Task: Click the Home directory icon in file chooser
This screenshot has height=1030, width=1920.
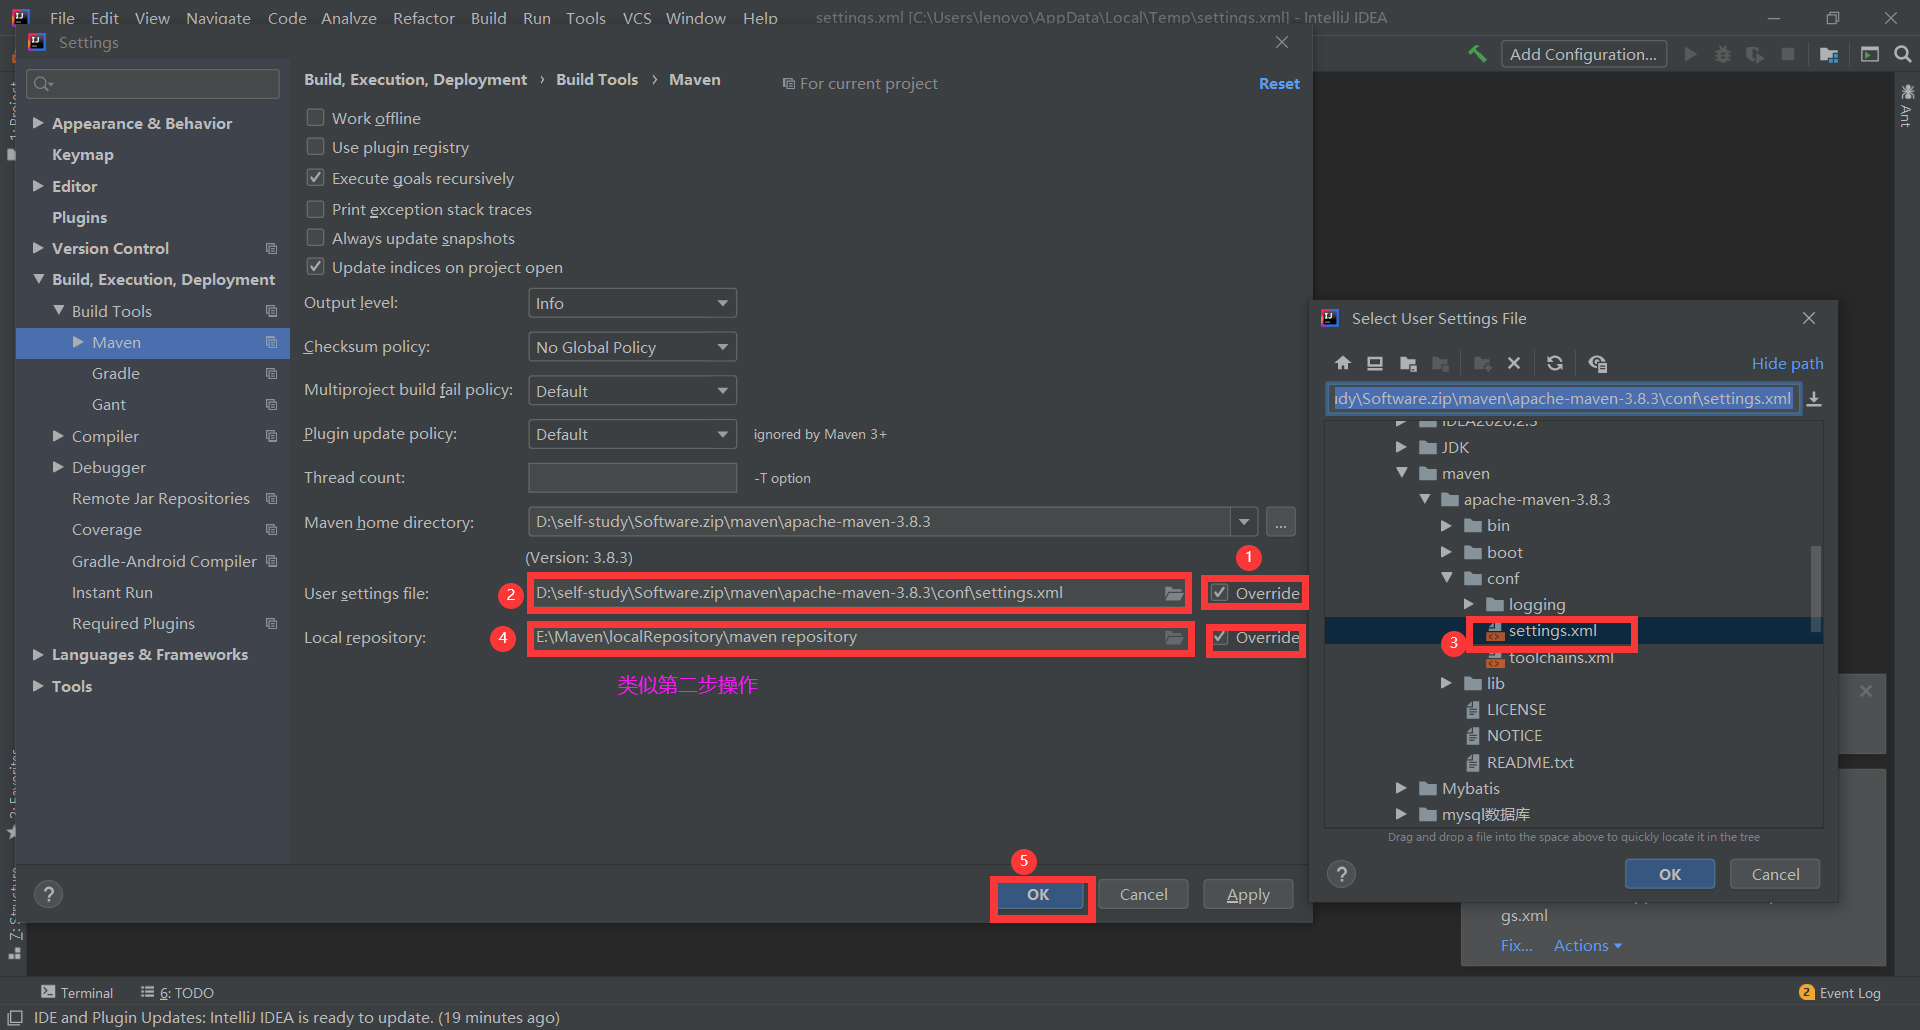Action: point(1343,363)
